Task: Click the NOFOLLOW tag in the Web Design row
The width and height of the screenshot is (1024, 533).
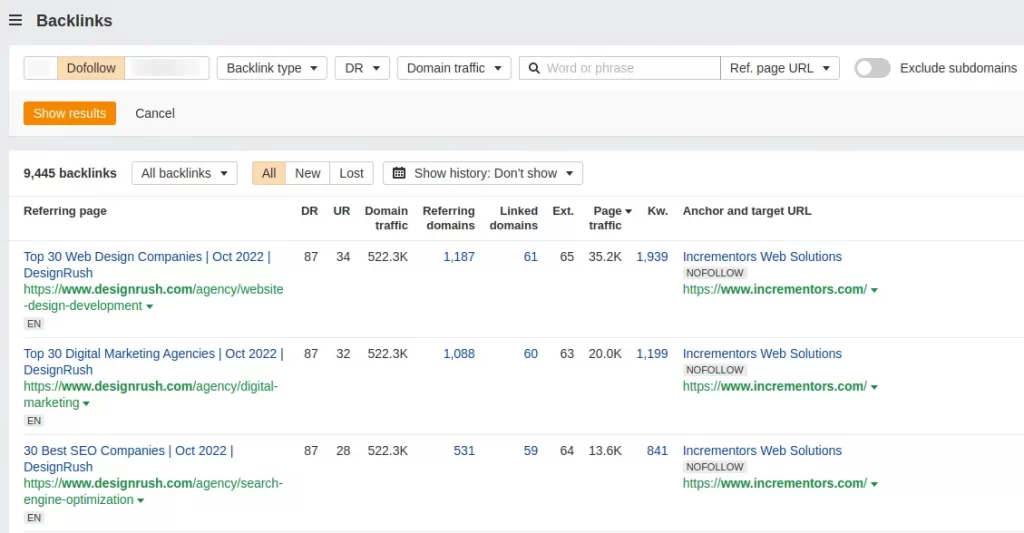Action: coord(715,273)
